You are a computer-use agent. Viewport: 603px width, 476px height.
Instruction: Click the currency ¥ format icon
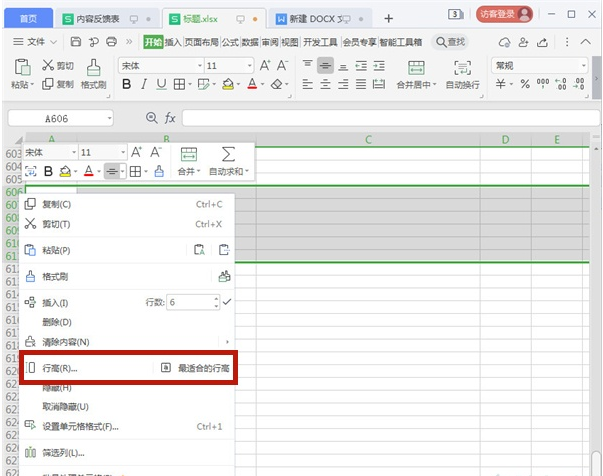pyautogui.click(x=501, y=84)
